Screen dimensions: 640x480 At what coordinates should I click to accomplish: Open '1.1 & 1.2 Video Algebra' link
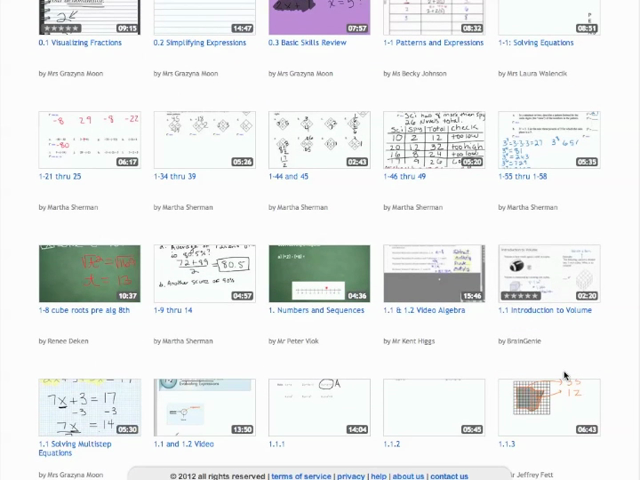click(424, 311)
